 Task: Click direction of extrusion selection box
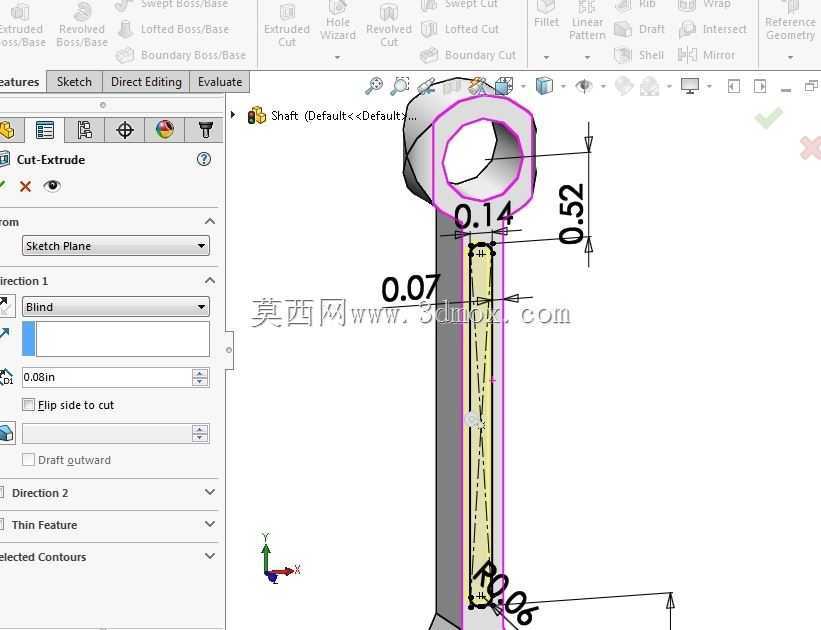(116, 339)
